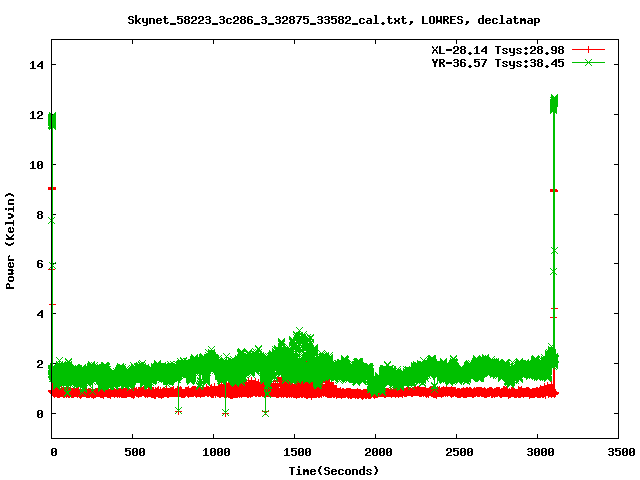Click the plot title Skynet_58223_3c286 text
Screen dimensions: 640x480
coord(333,20)
